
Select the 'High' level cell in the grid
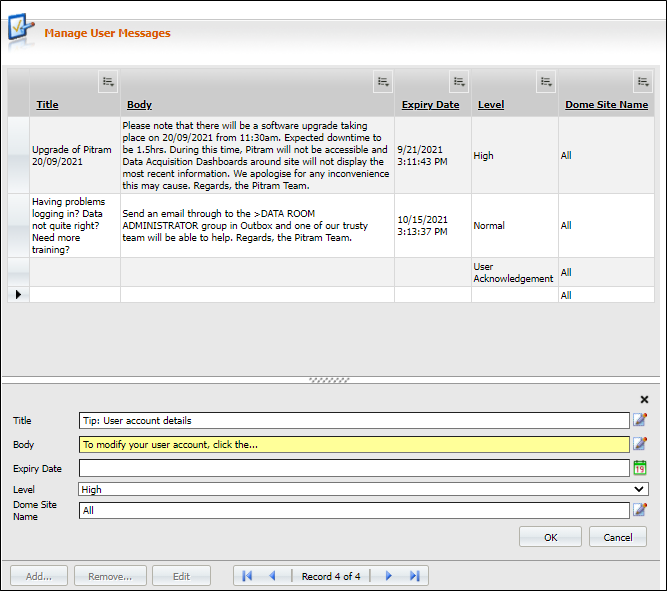click(x=515, y=155)
